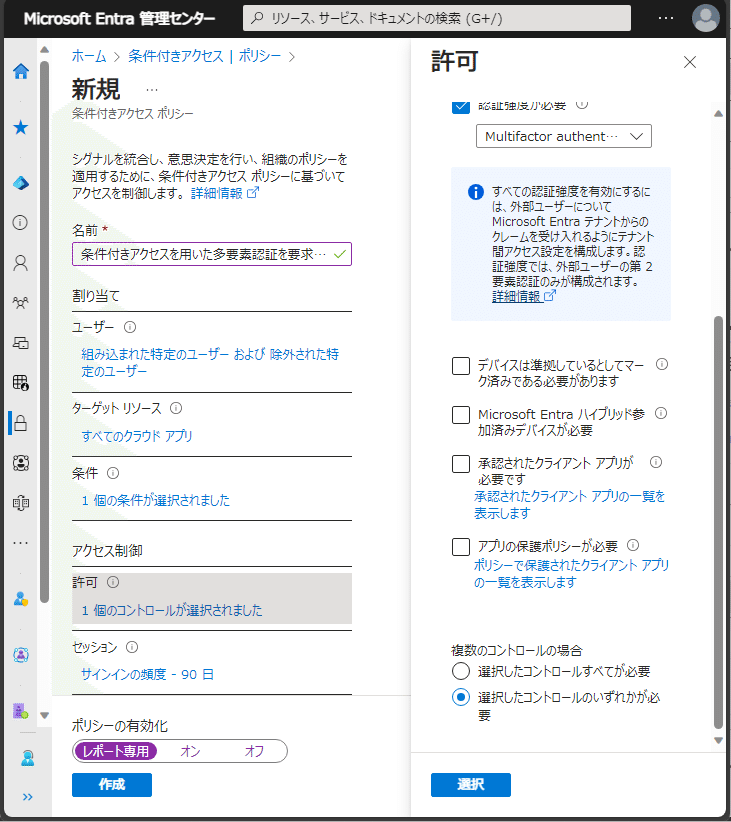Open Identity Governance icon in sidebar
731x822 pixels.
tap(20, 463)
